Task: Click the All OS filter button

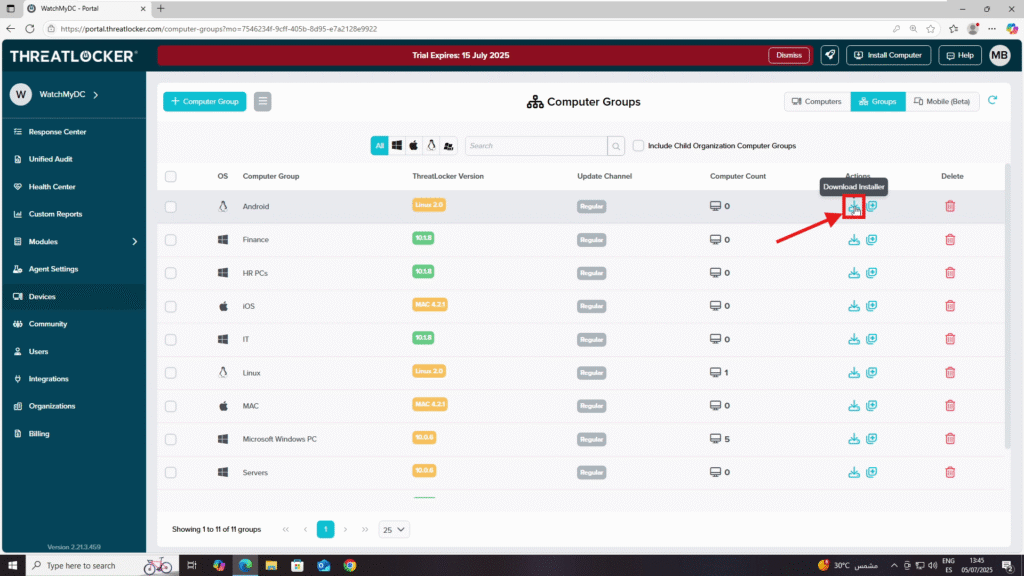Action: point(379,146)
